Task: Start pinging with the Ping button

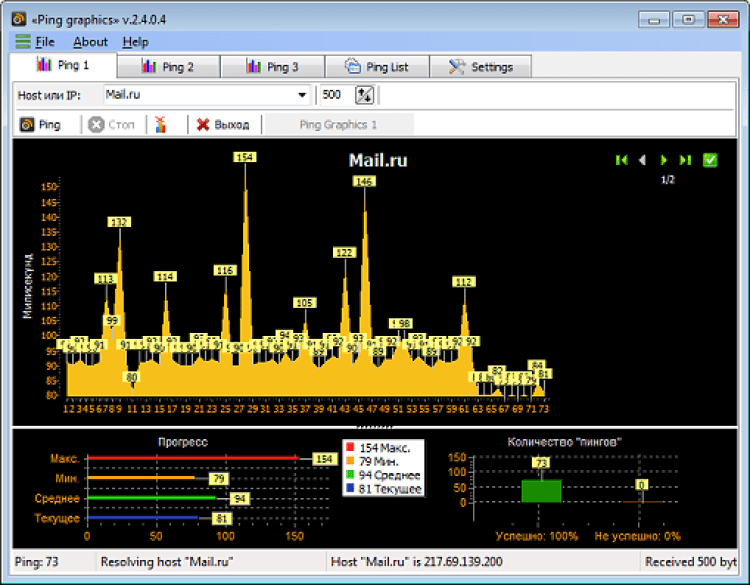Action: pos(41,125)
